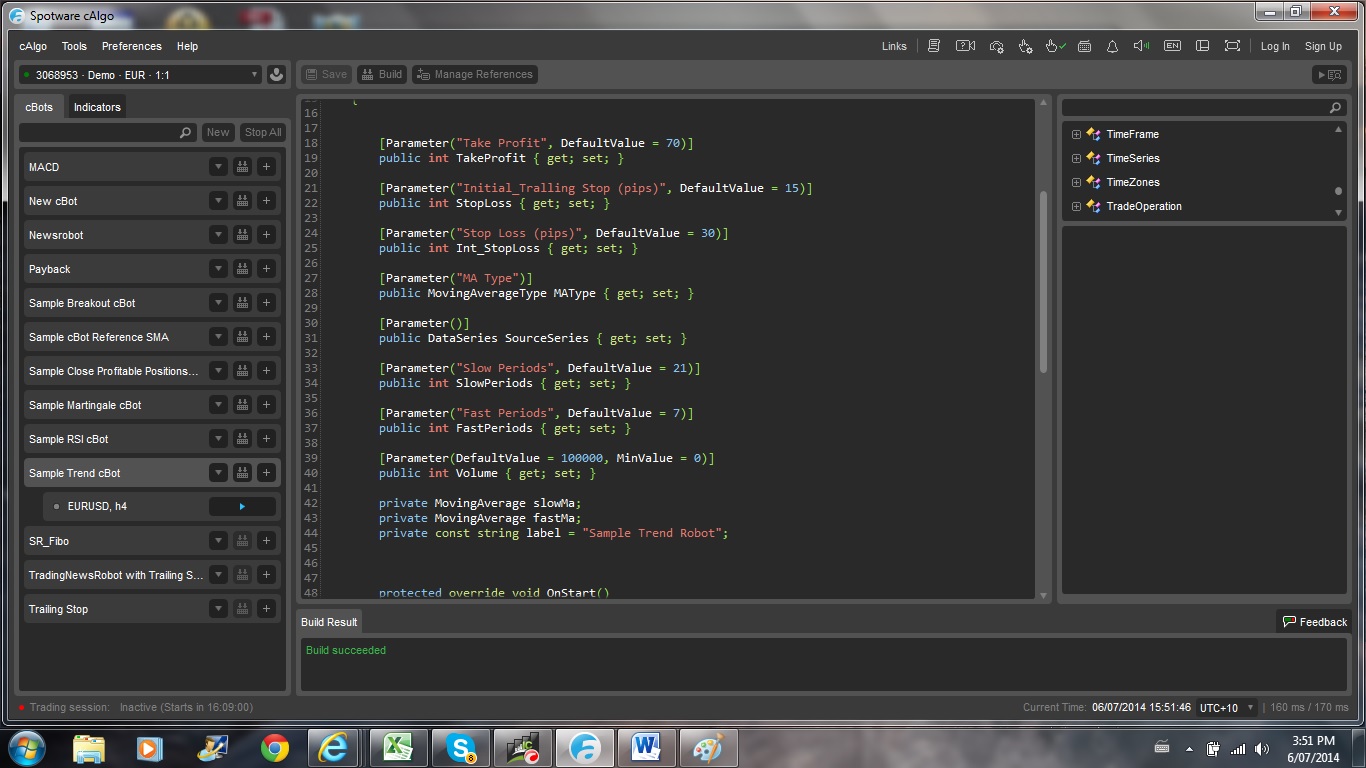This screenshot has height=768, width=1366.
Task: Select the Sample Close Profitable Positions cBot row
Action: click(152, 371)
